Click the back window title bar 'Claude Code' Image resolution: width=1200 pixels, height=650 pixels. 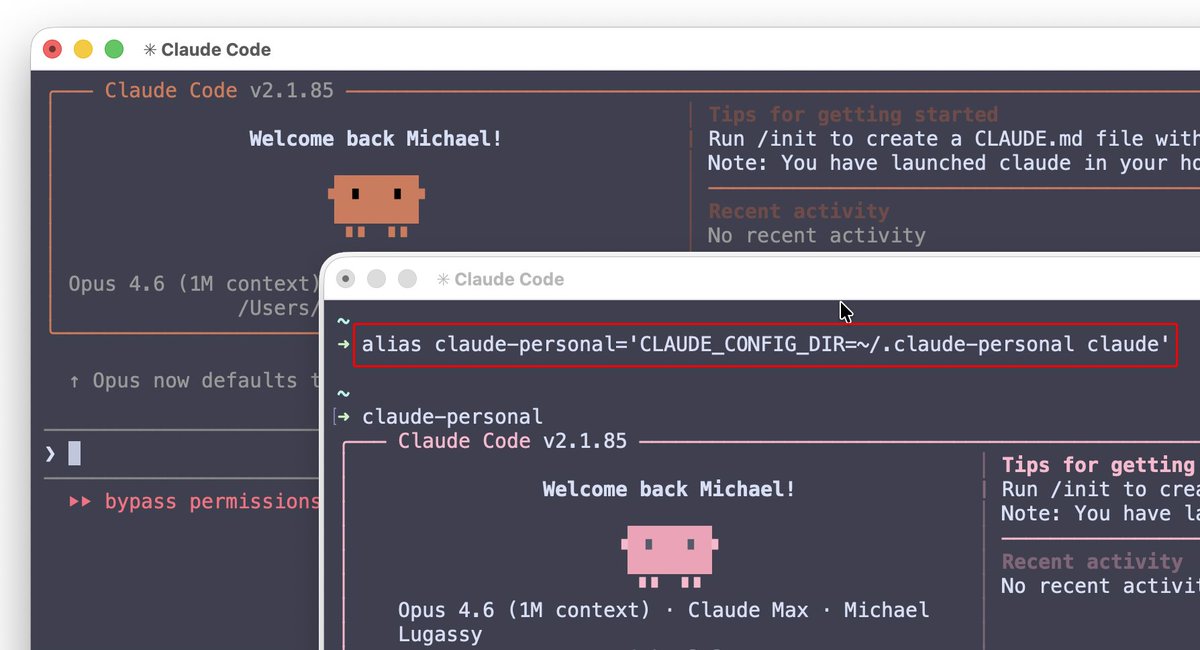coord(216,50)
